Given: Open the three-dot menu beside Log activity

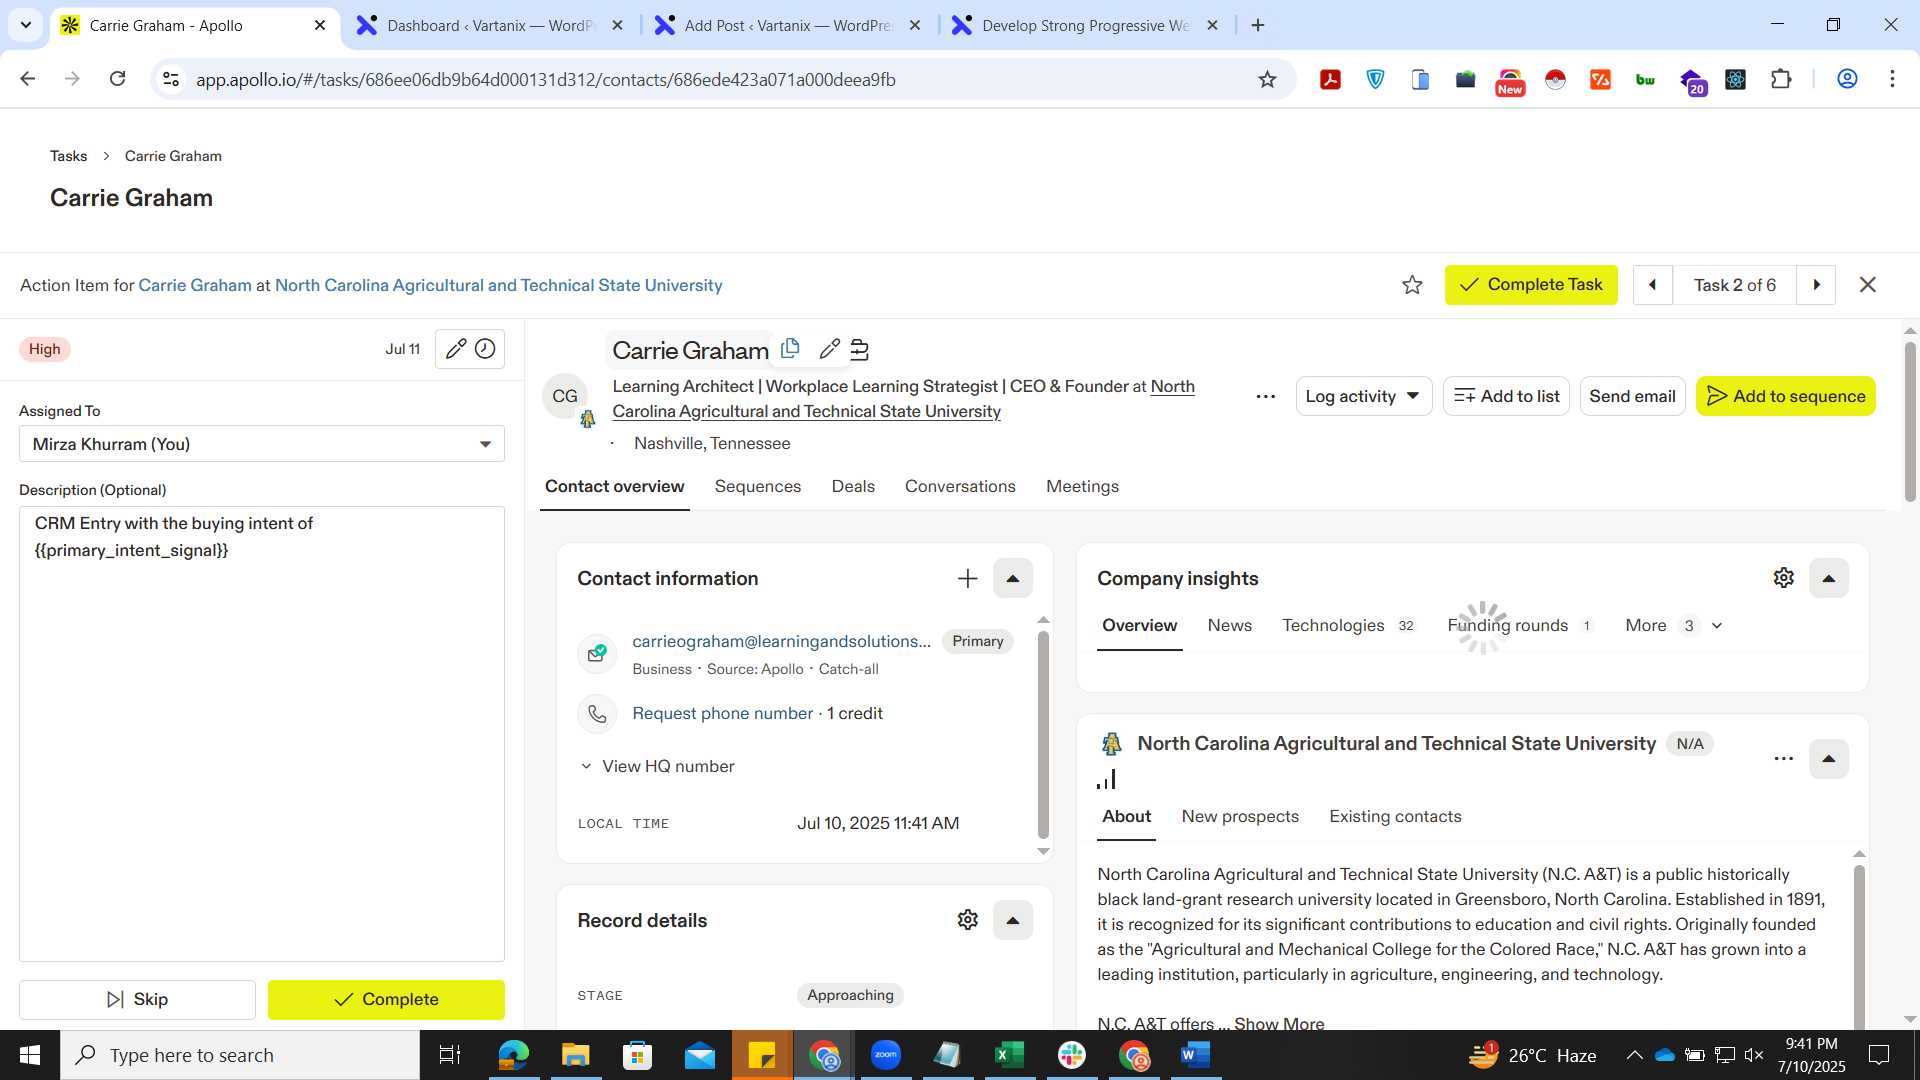Looking at the screenshot, I should 1265,396.
